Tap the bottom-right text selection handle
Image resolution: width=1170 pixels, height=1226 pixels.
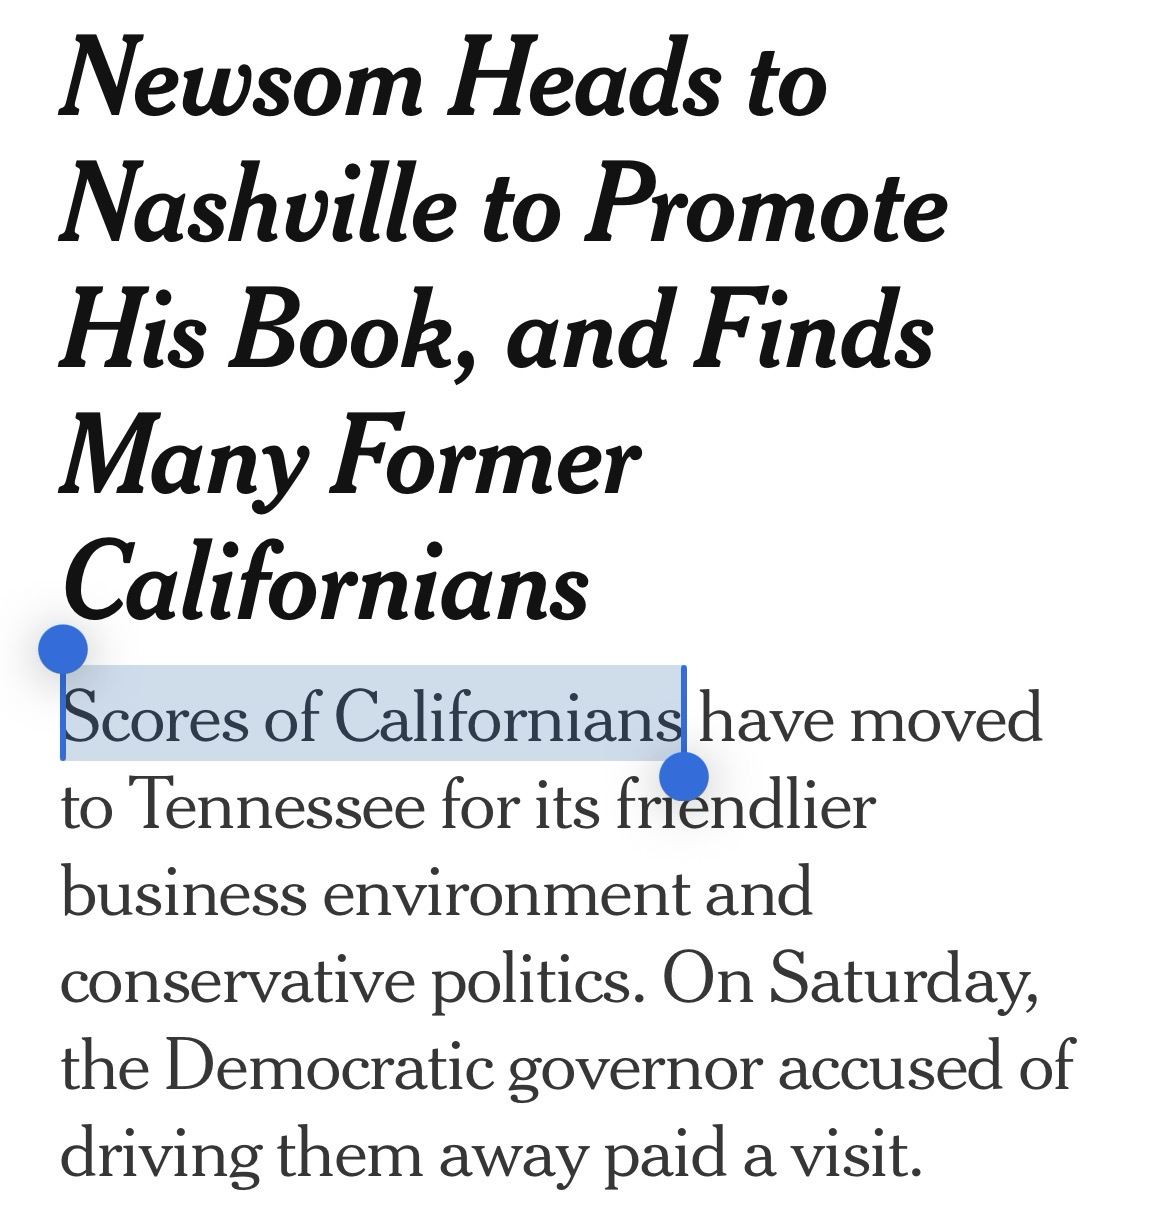tap(685, 776)
